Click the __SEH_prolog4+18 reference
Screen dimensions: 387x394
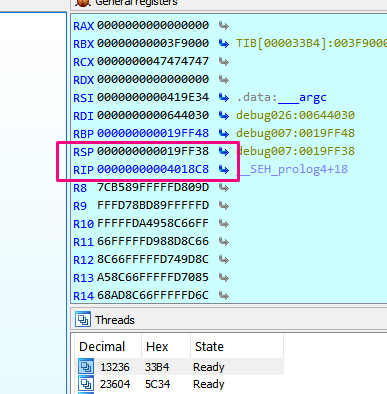click(292, 170)
